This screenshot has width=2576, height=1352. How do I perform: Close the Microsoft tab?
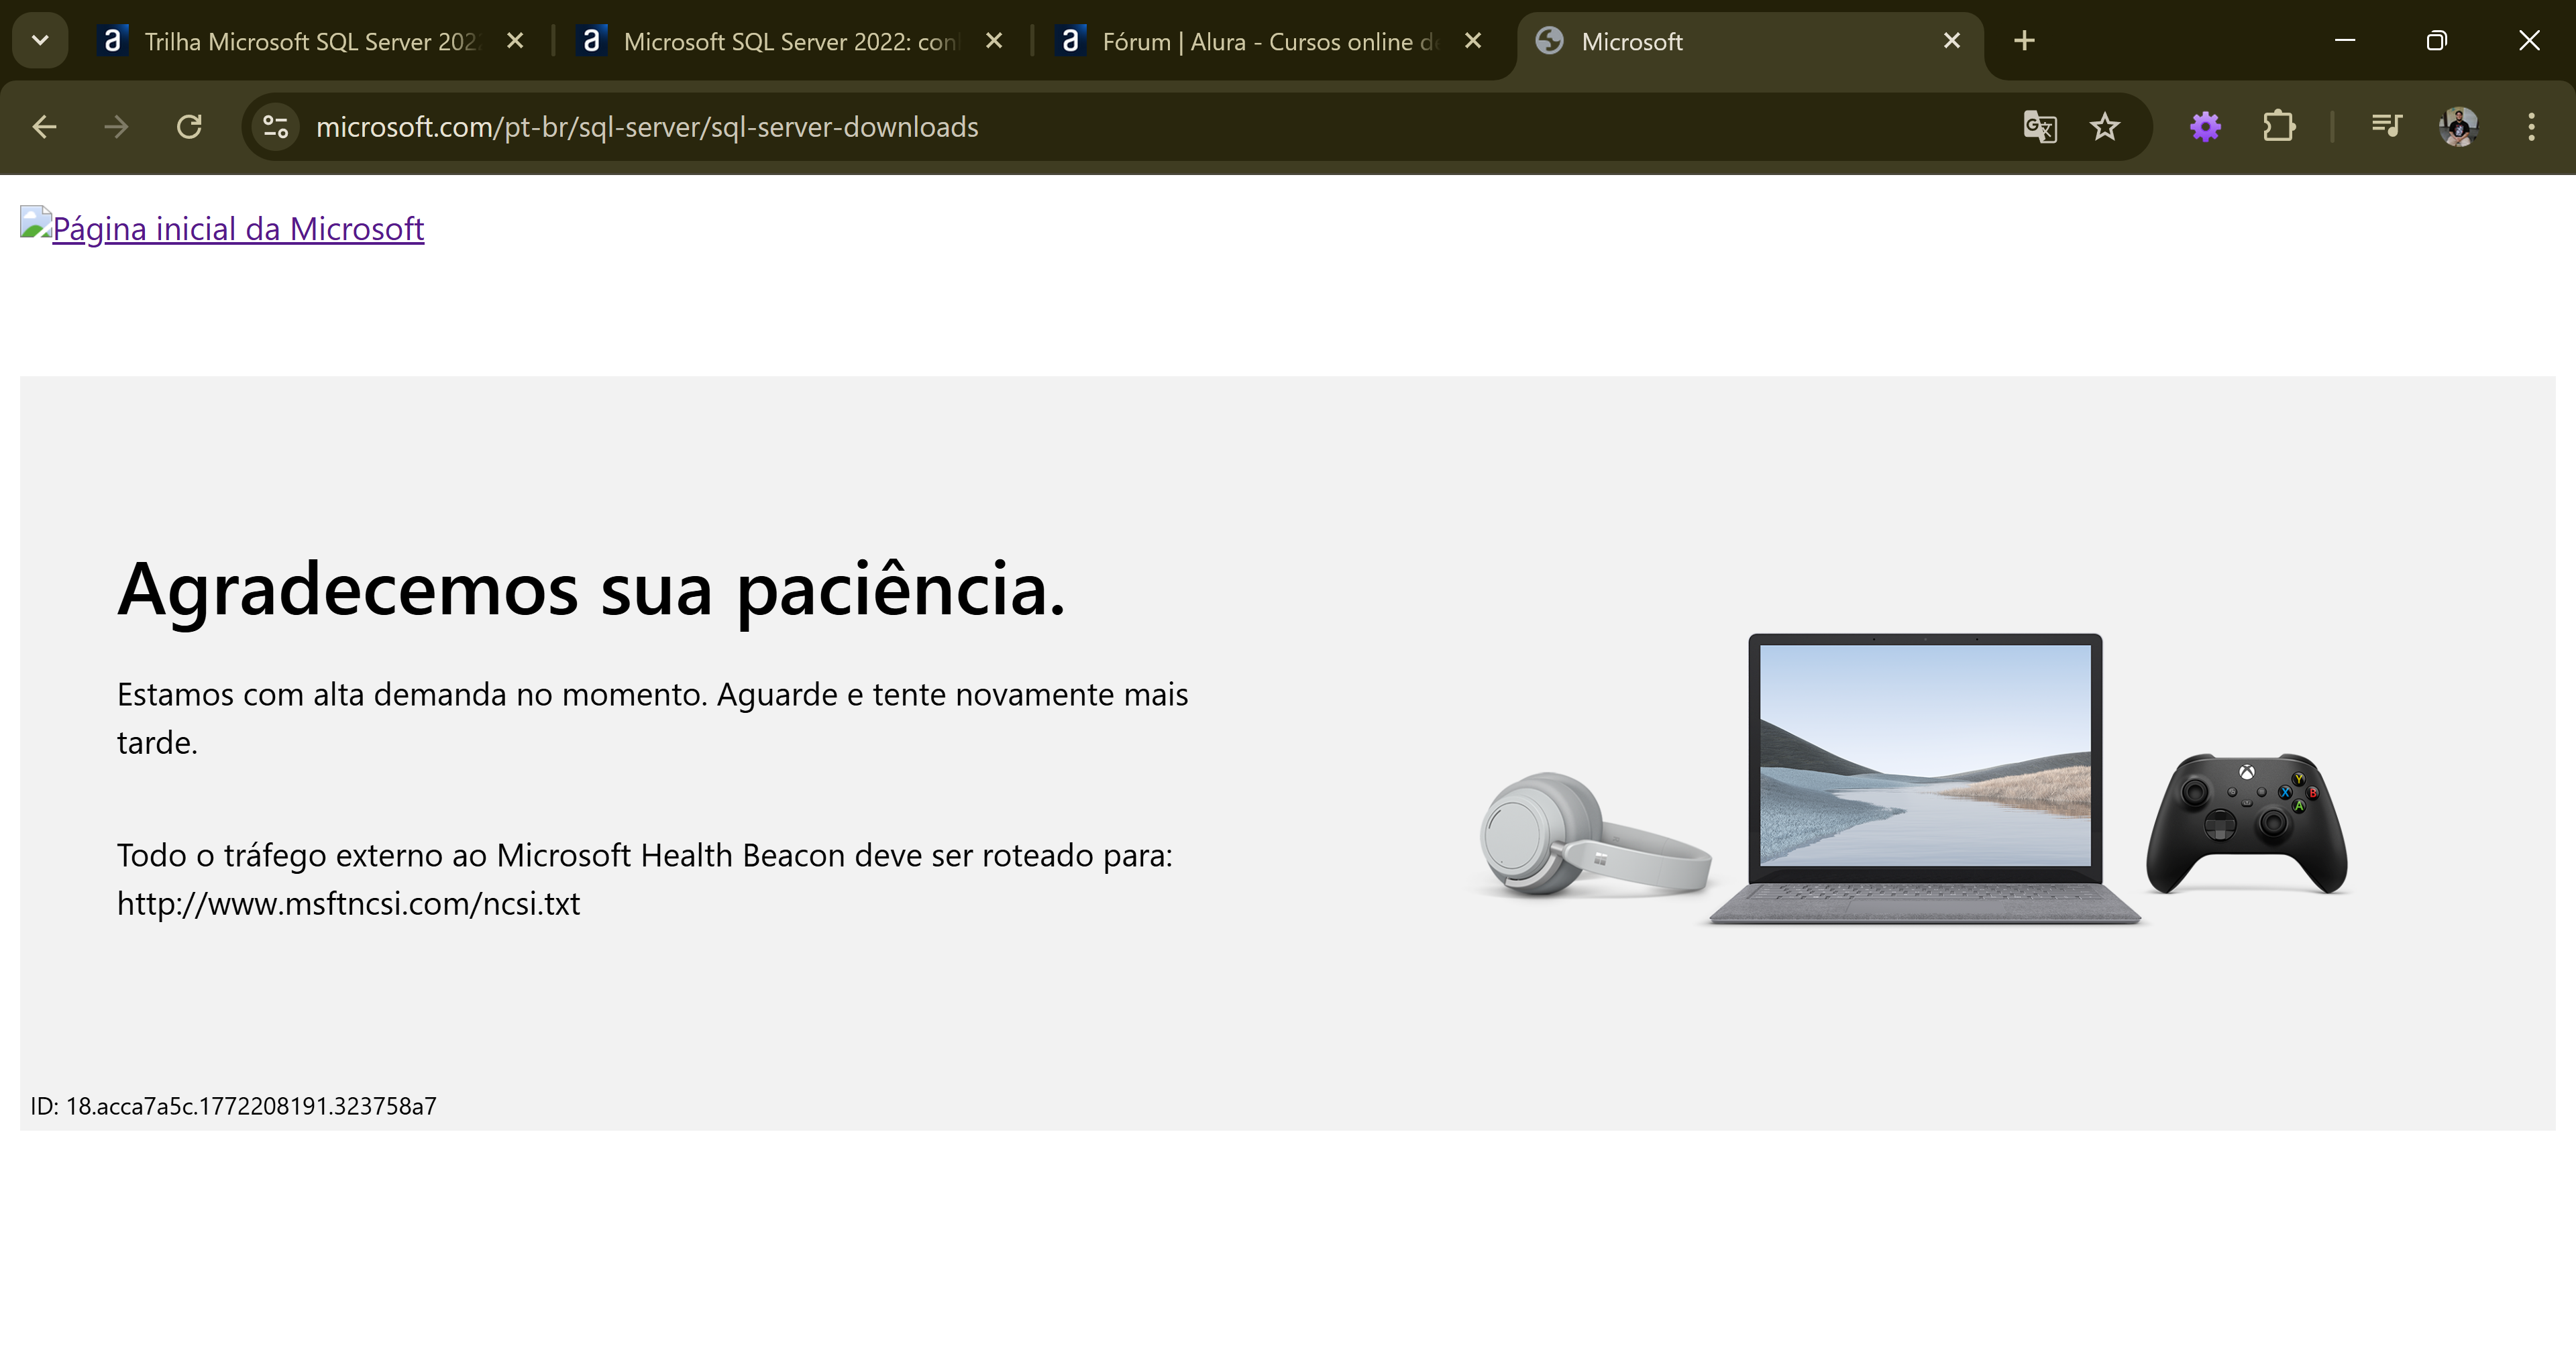coord(1952,41)
